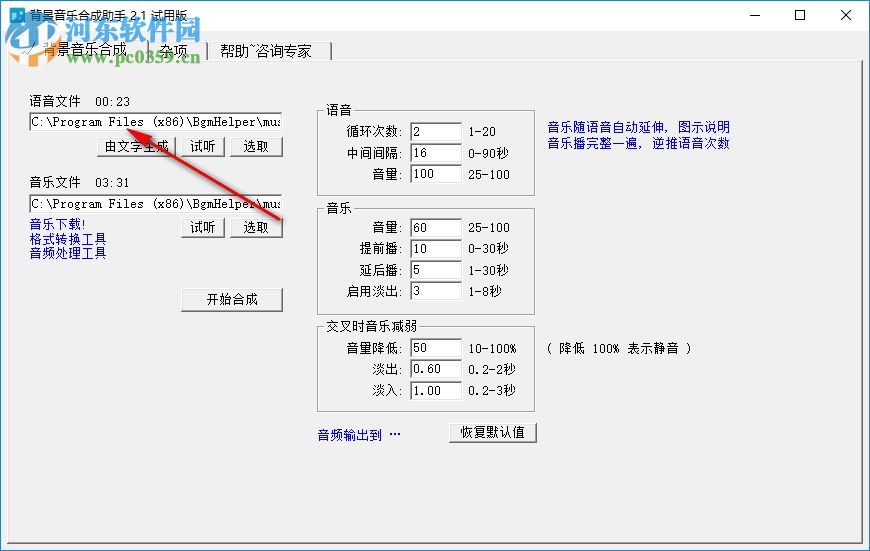Click the 音量降低 input field
This screenshot has height=551, width=870.
[x=436, y=348]
